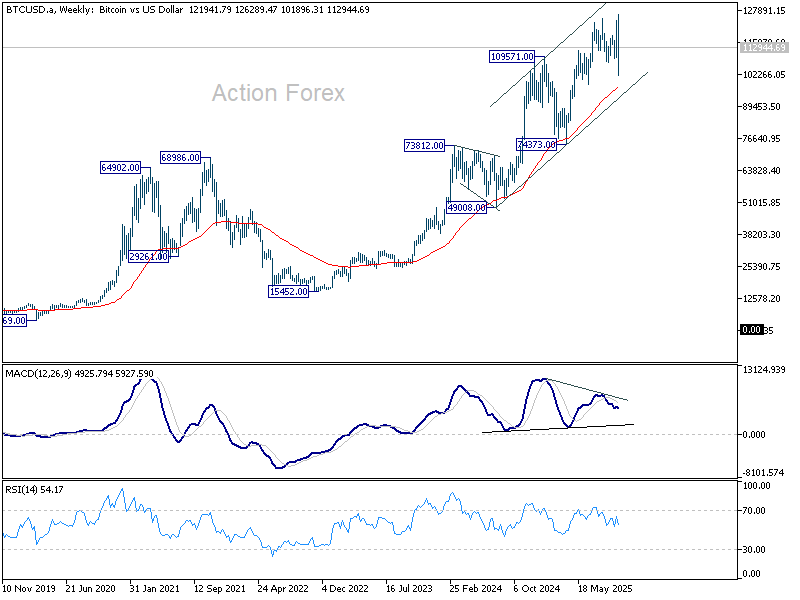800x600 pixels.
Task: Click the RSI(14) 54.17 indicator label
Action: click(x=34, y=490)
